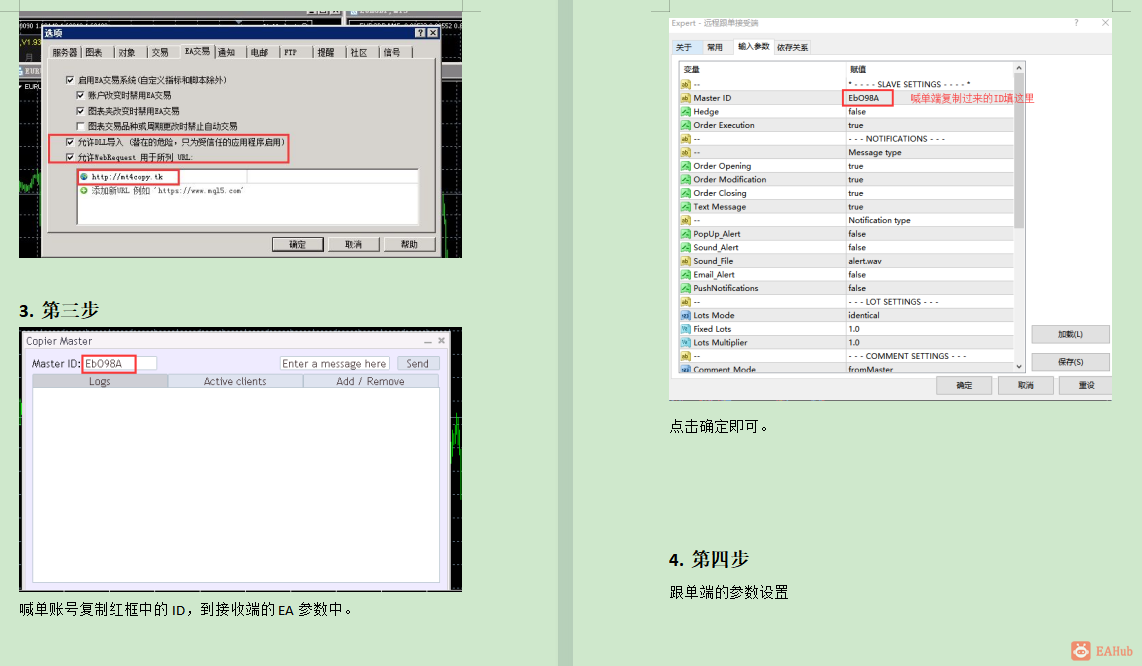The height and width of the screenshot is (666, 1142).
Task: Open the 社区 tab
Action: coord(359,52)
